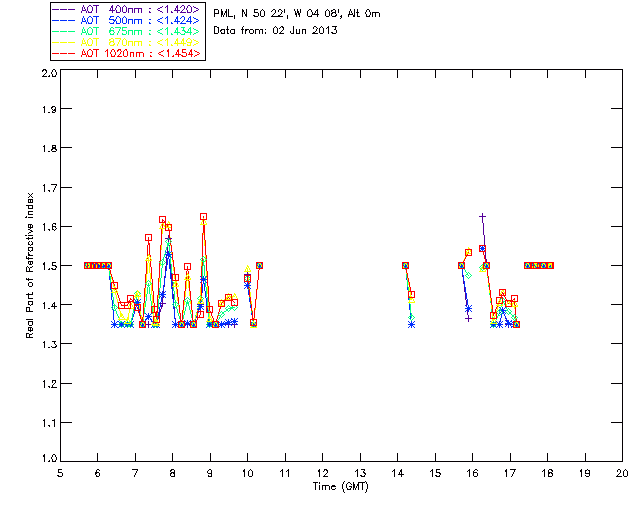Screen dimensions: 640x512
Task: Click the 'Time (GMT)' axis label
Action: click(x=340, y=487)
